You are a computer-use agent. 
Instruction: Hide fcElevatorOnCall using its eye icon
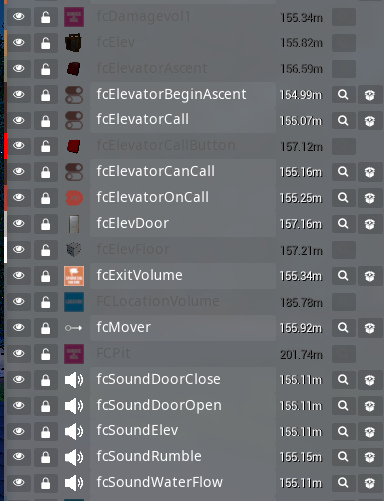click(x=19, y=198)
